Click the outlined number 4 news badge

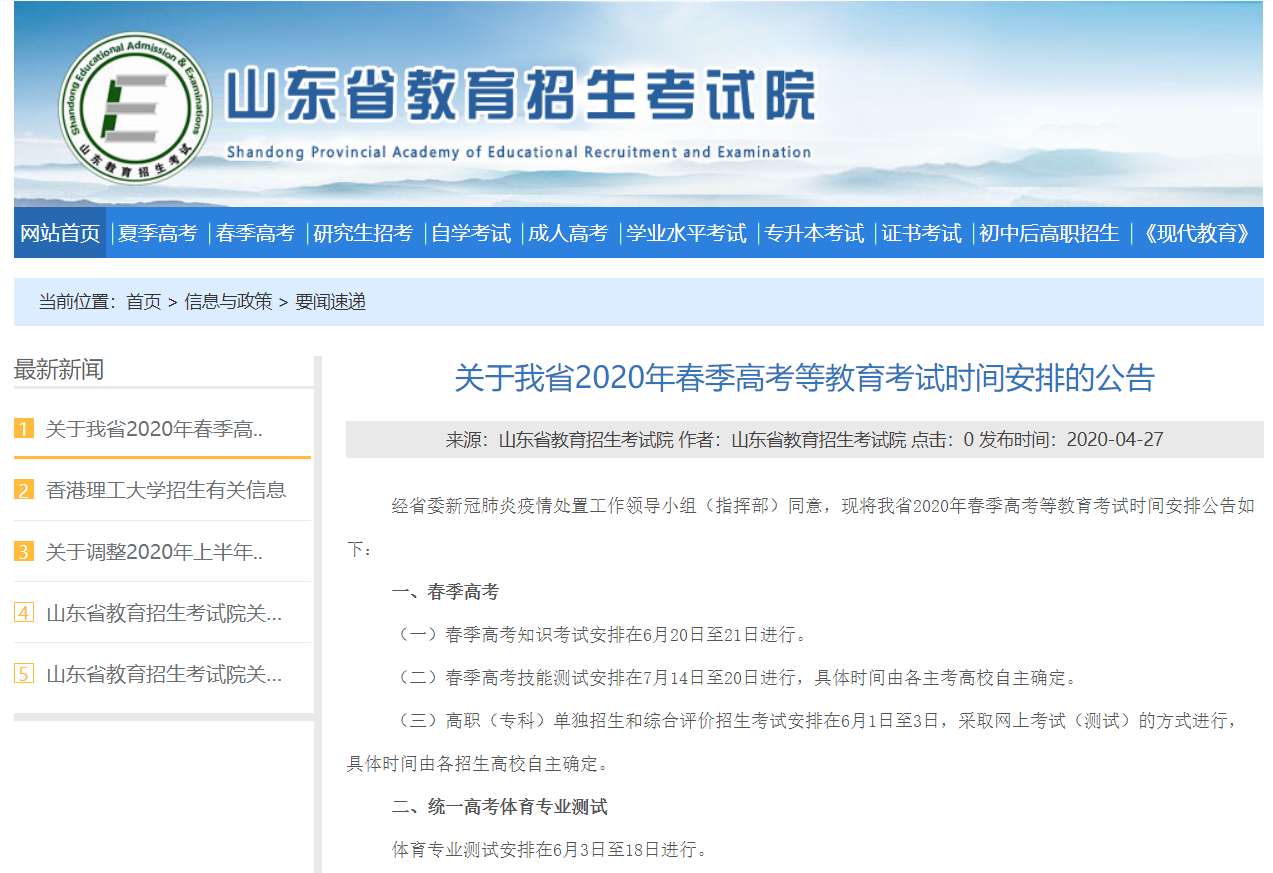tap(24, 613)
